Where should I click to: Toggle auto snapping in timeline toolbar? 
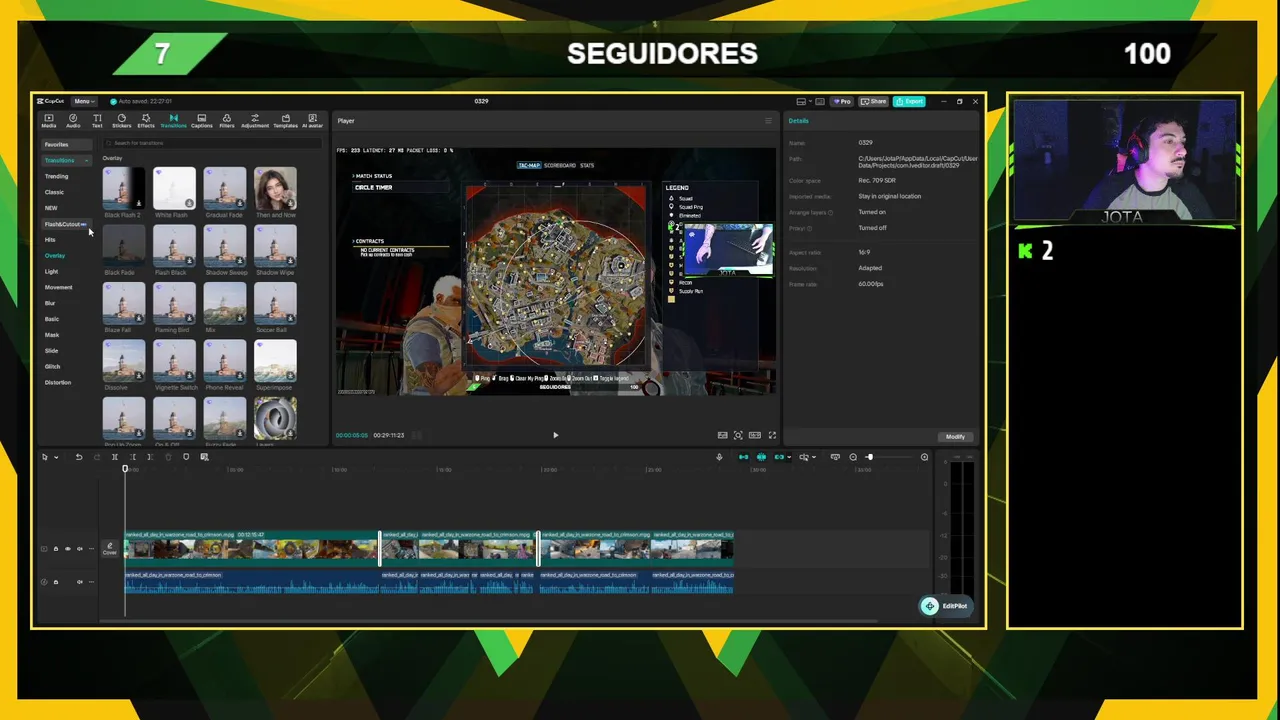761,457
